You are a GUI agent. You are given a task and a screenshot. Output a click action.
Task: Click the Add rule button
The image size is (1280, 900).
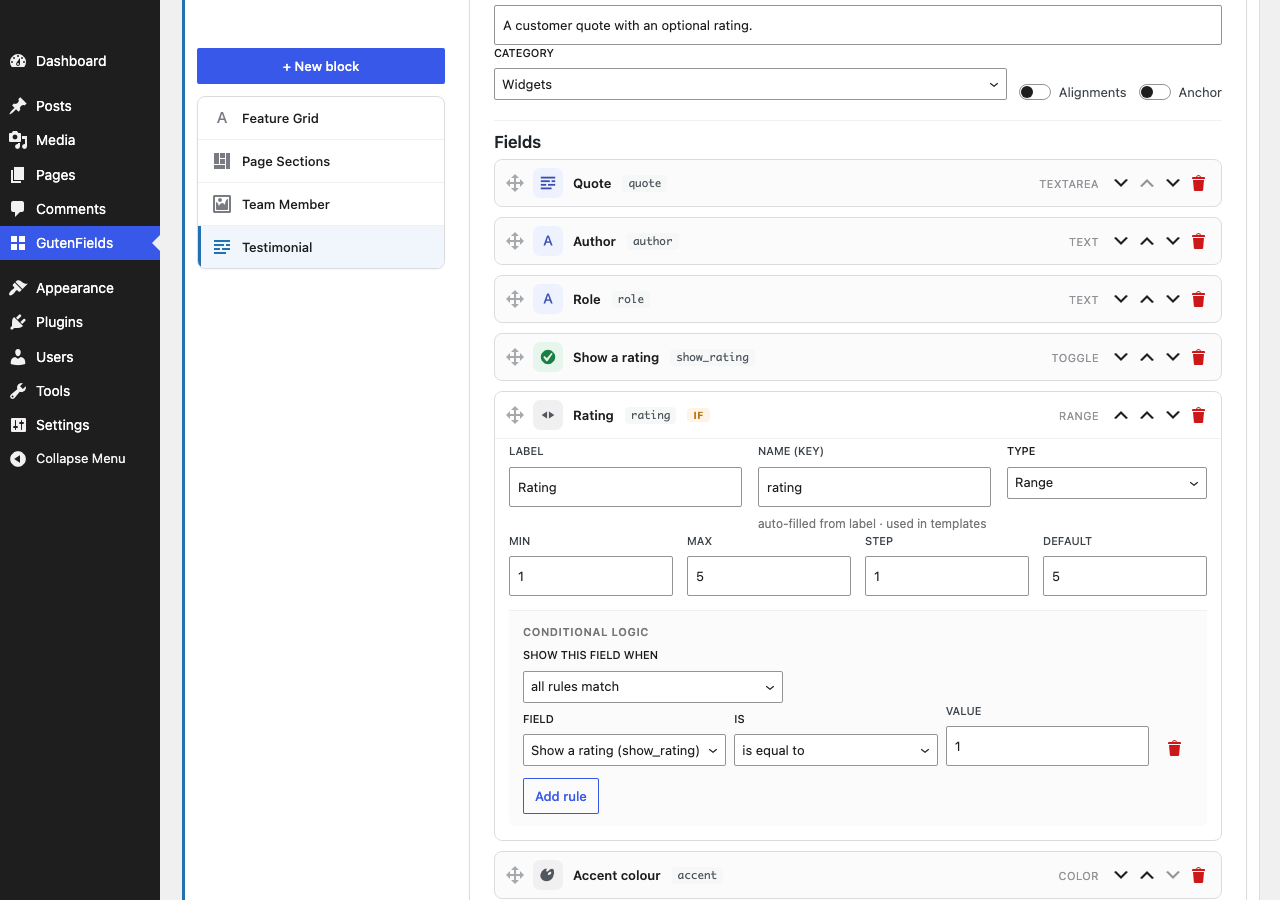point(561,796)
